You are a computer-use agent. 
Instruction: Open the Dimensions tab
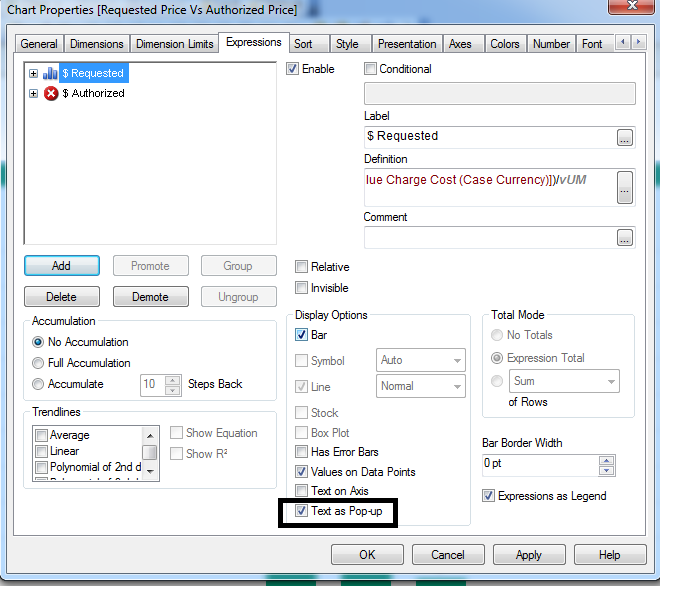coord(97,44)
